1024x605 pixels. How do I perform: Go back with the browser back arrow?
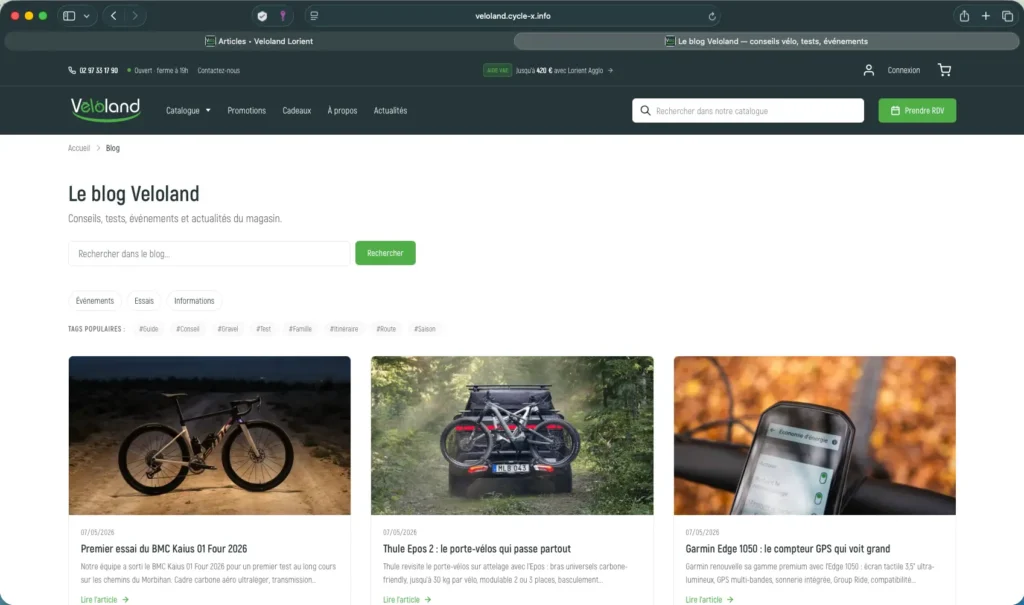[114, 16]
